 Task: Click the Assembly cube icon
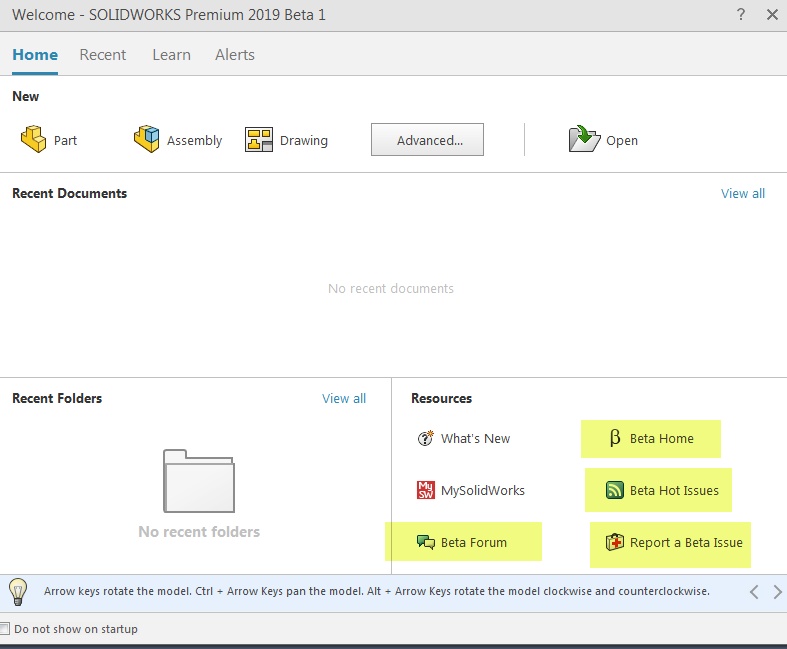[x=147, y=139]
